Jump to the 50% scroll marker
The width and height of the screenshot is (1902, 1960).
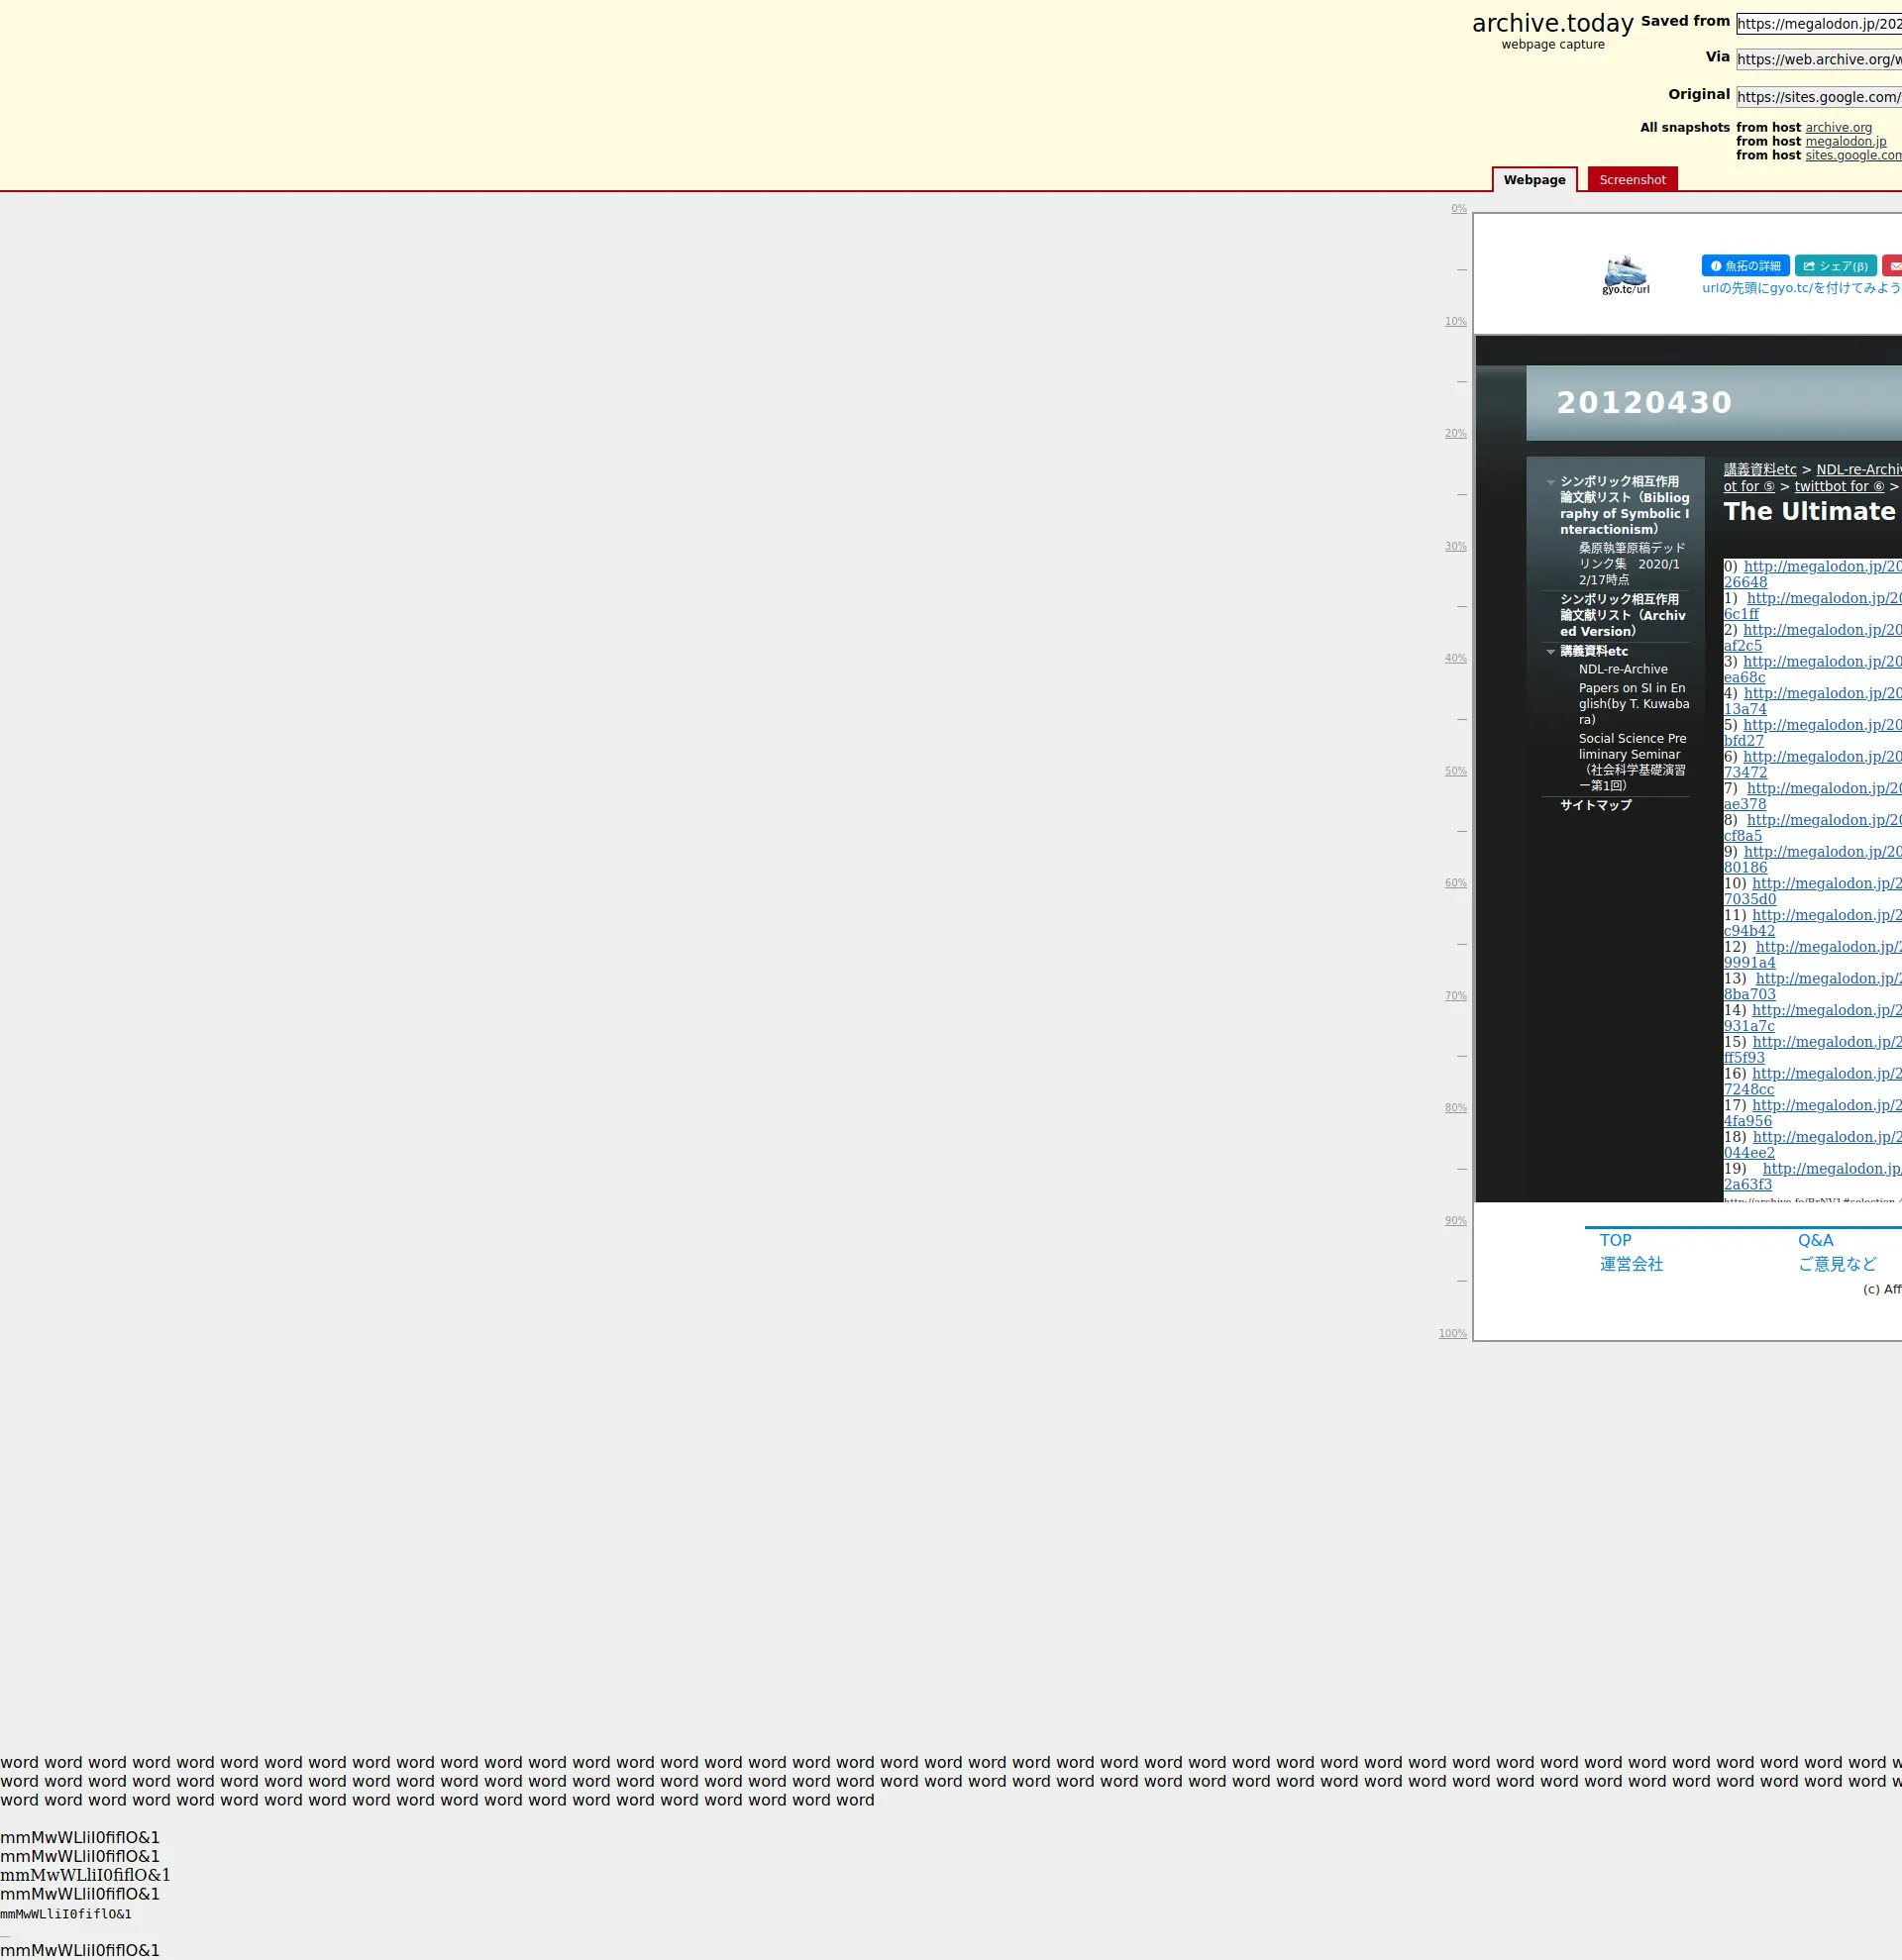pyautogui.click(x=1455, y=771)
